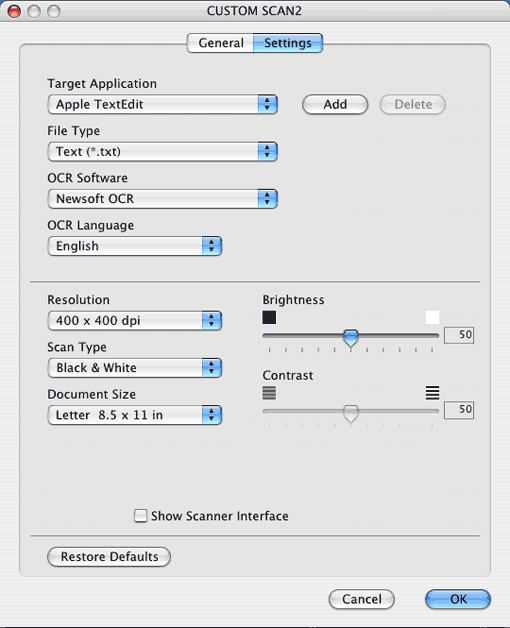
Task: Open the OCR Software dropdown
Action: pyautogui.click(x=162, y=199)
